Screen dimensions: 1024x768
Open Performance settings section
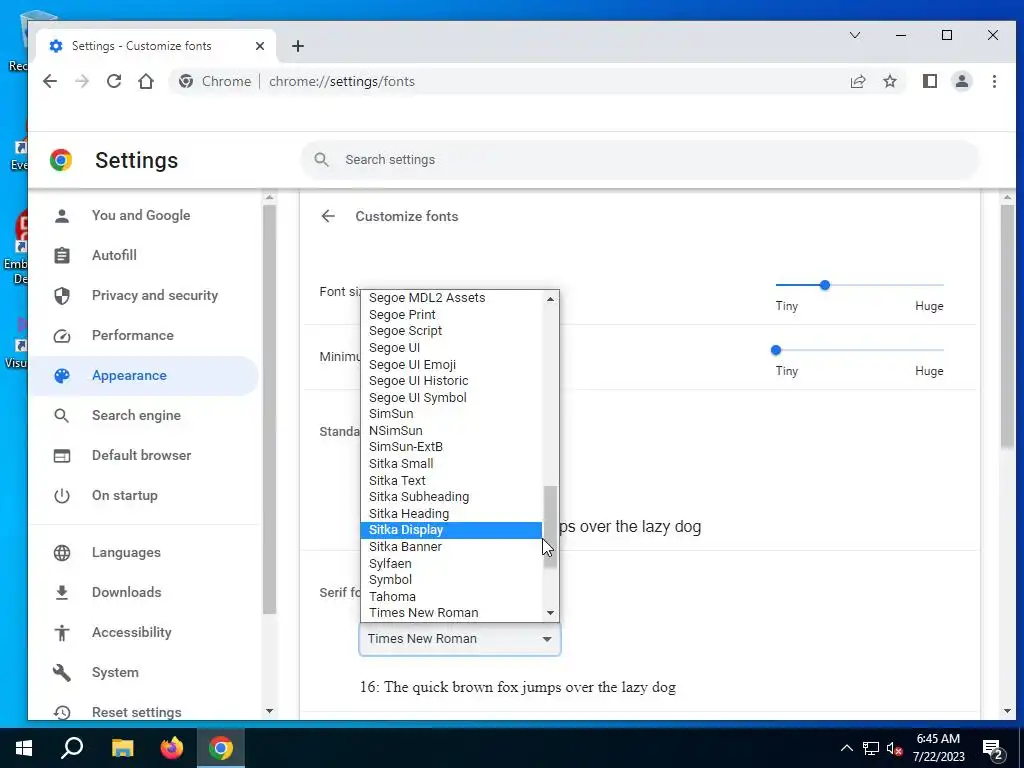(133, 335)
